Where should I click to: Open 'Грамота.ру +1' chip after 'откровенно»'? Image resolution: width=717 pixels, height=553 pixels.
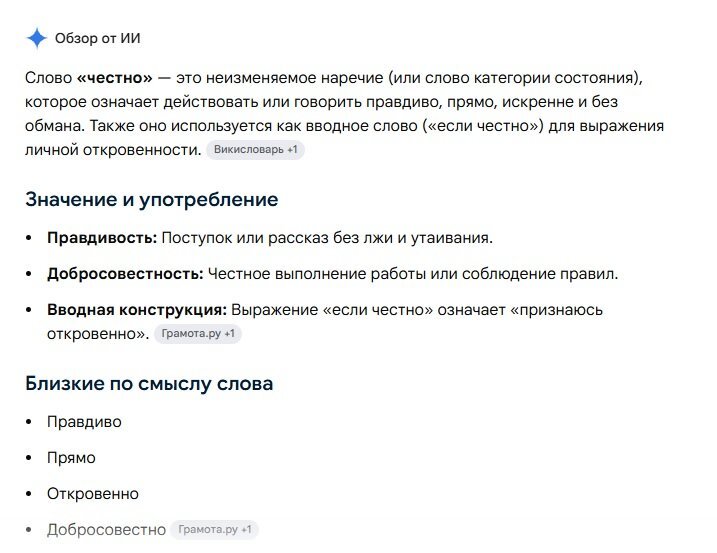pyautogui.click(x=198, y=333)
